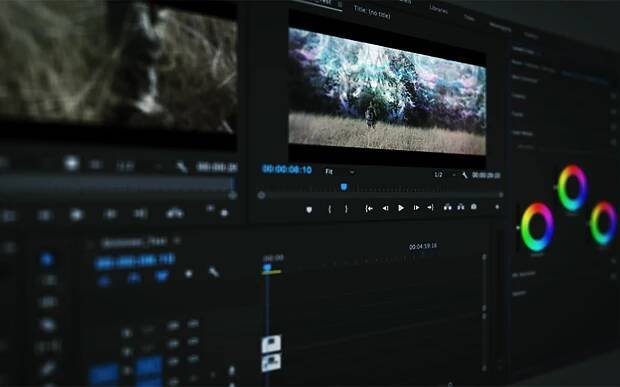Select the upper clip thumbnail in timeline
This screenshot has height=387, width=620.
[x=271, y=344]
